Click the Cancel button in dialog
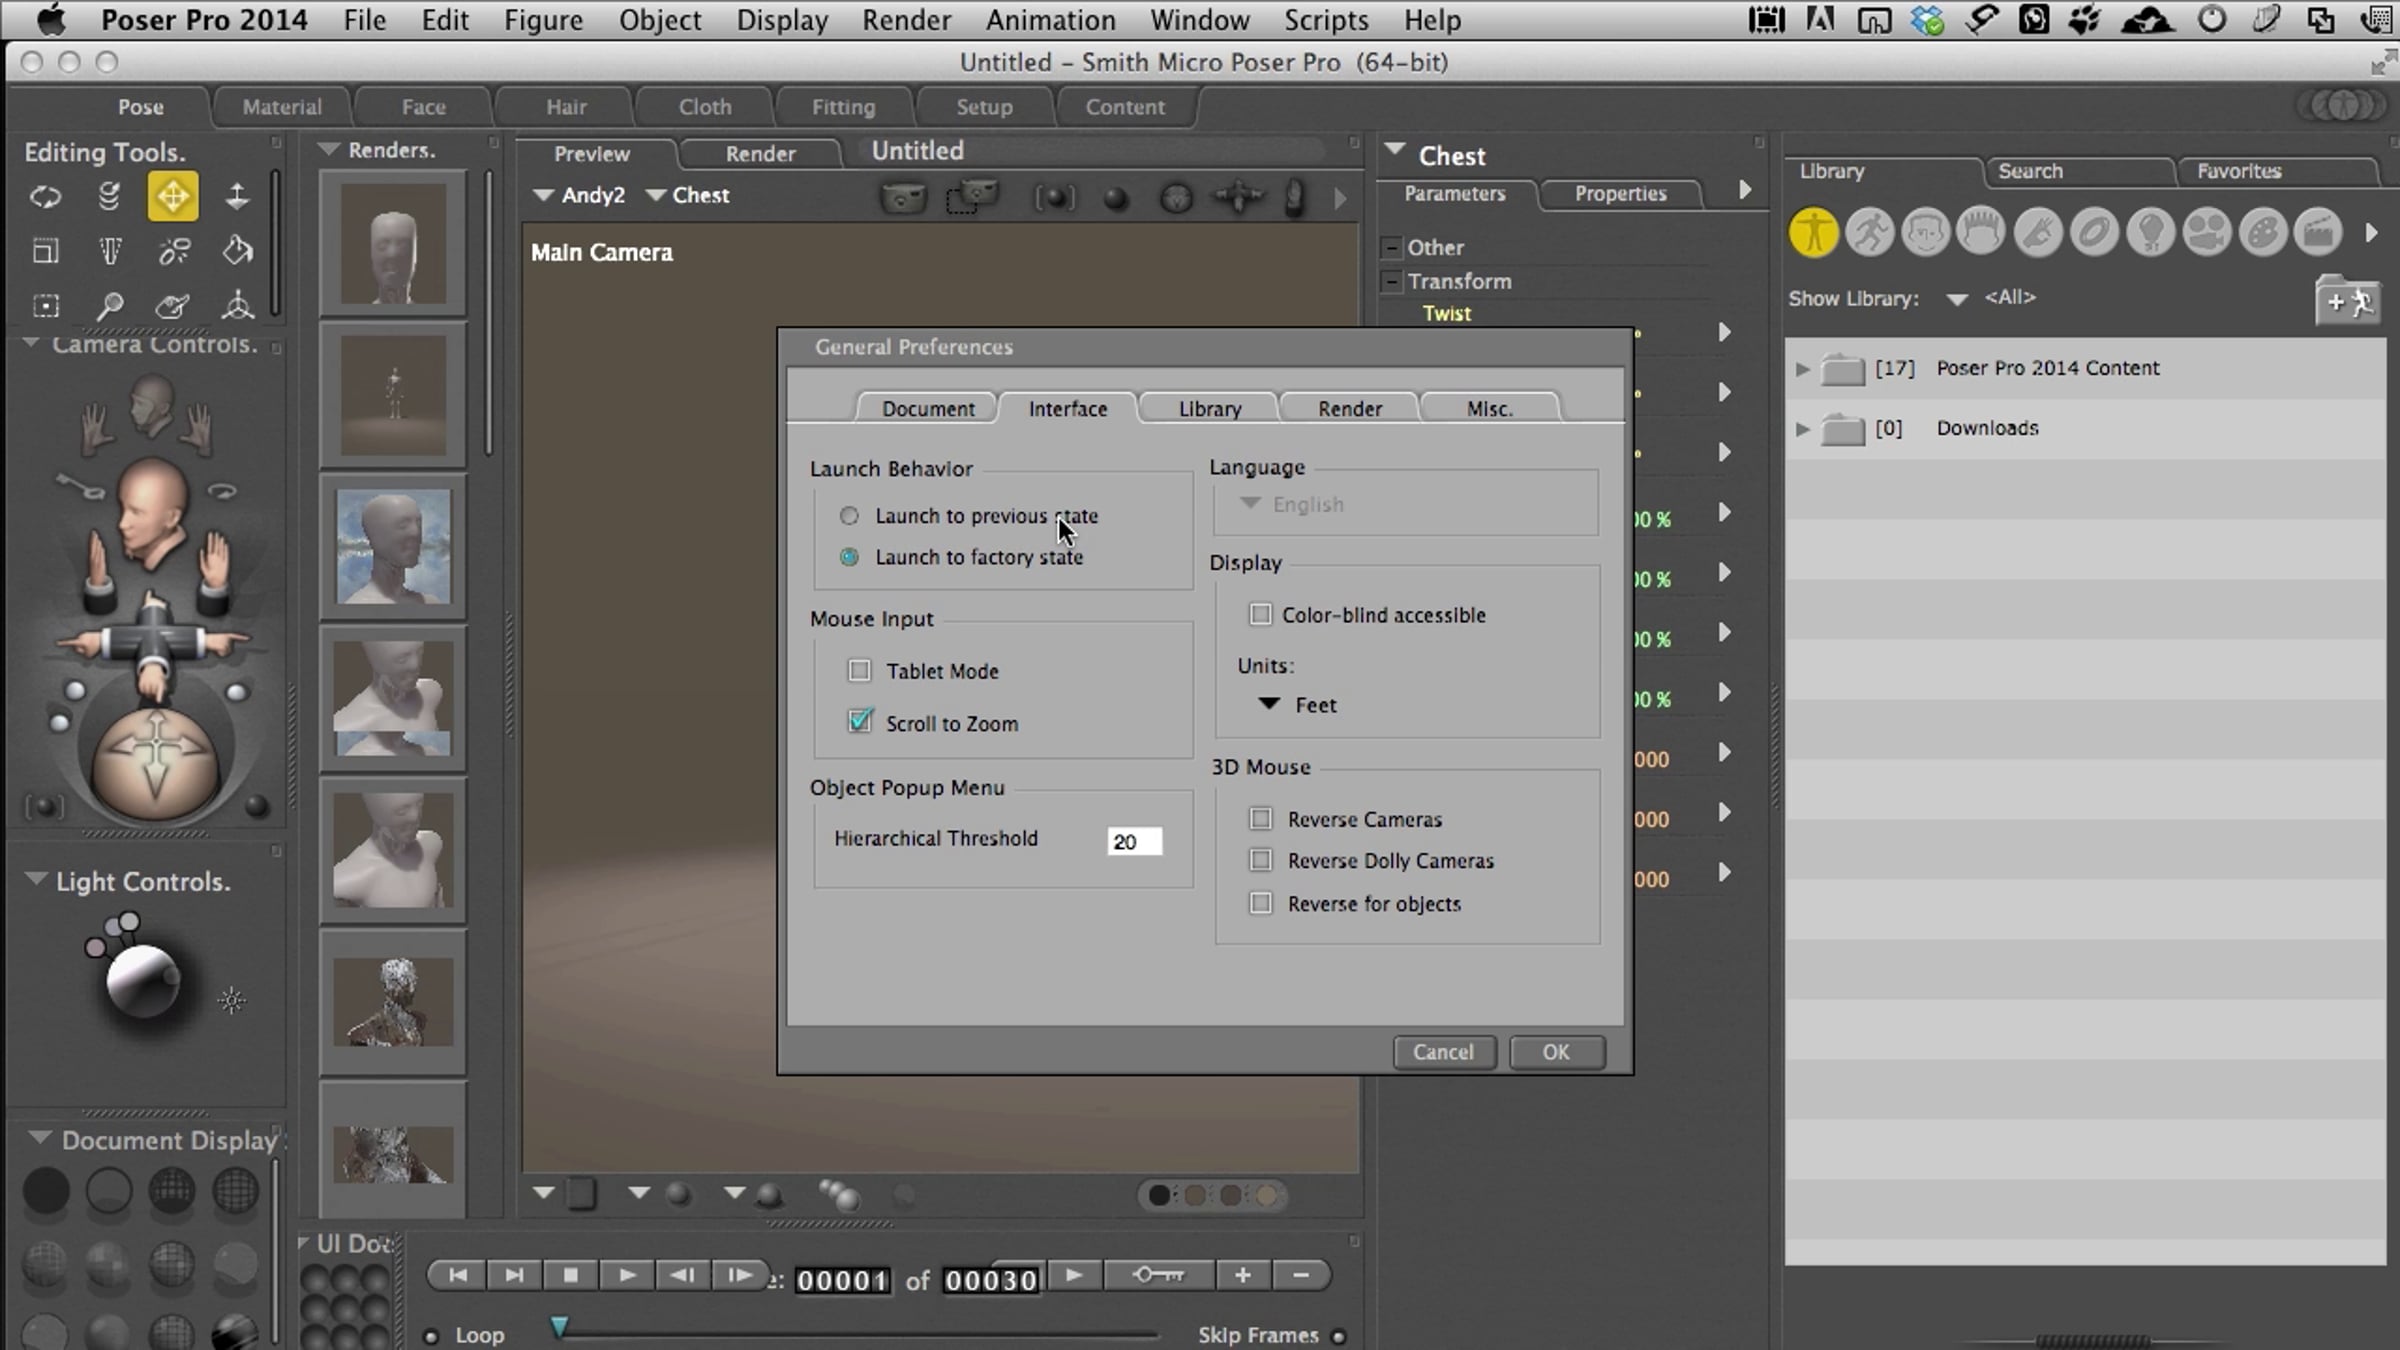Image resolution: width=2400 pixels, height=1350 pixels. pyautogui.click(x=1443, y=1052)
